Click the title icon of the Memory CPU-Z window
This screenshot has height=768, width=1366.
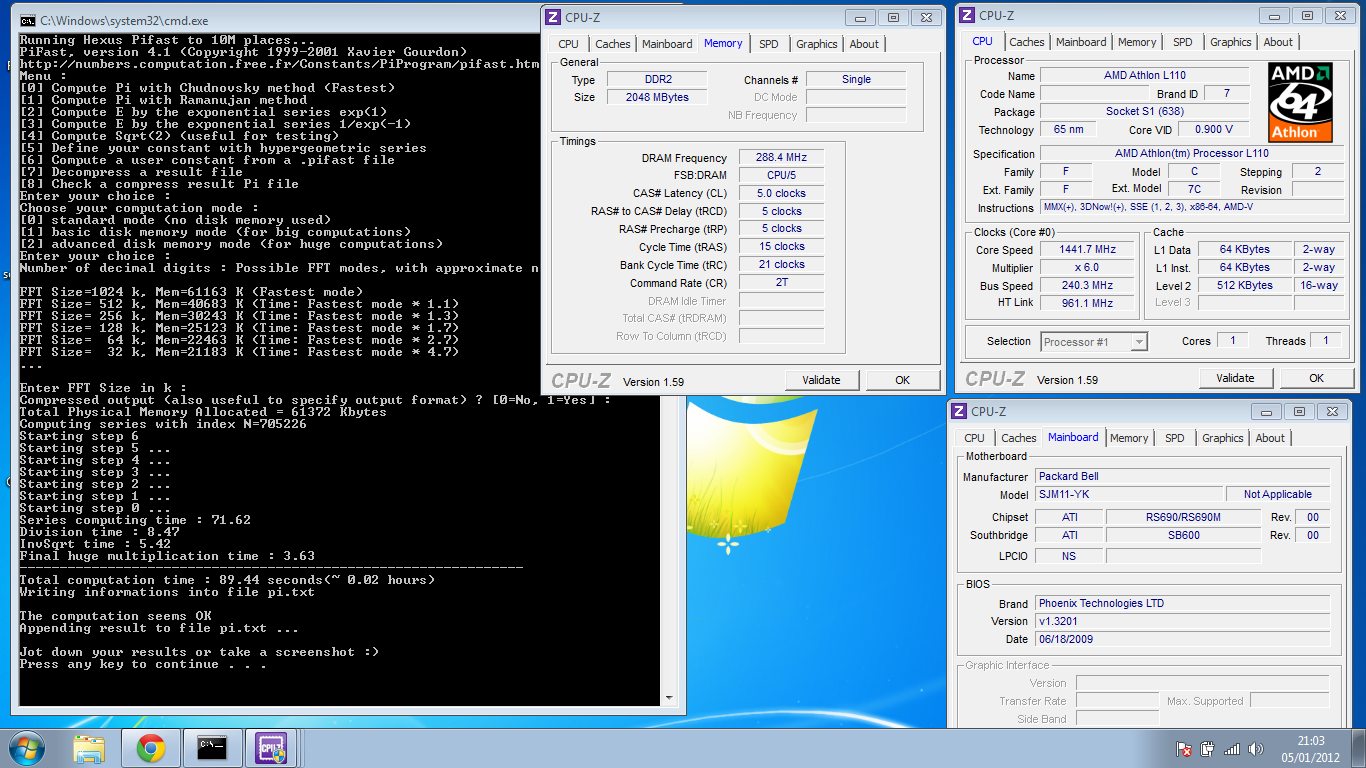pos(553,16)
